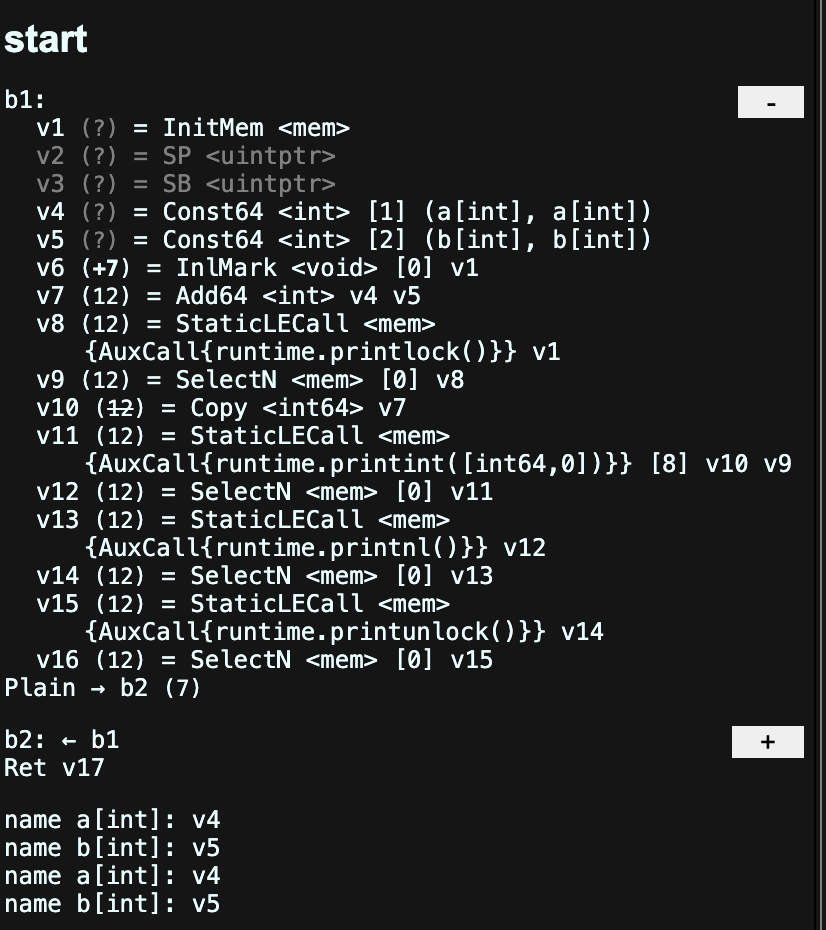Expand block b2 using the plus button
This screenshot has height=930, width=826.
pyautogui.click(x=767, y=741)
